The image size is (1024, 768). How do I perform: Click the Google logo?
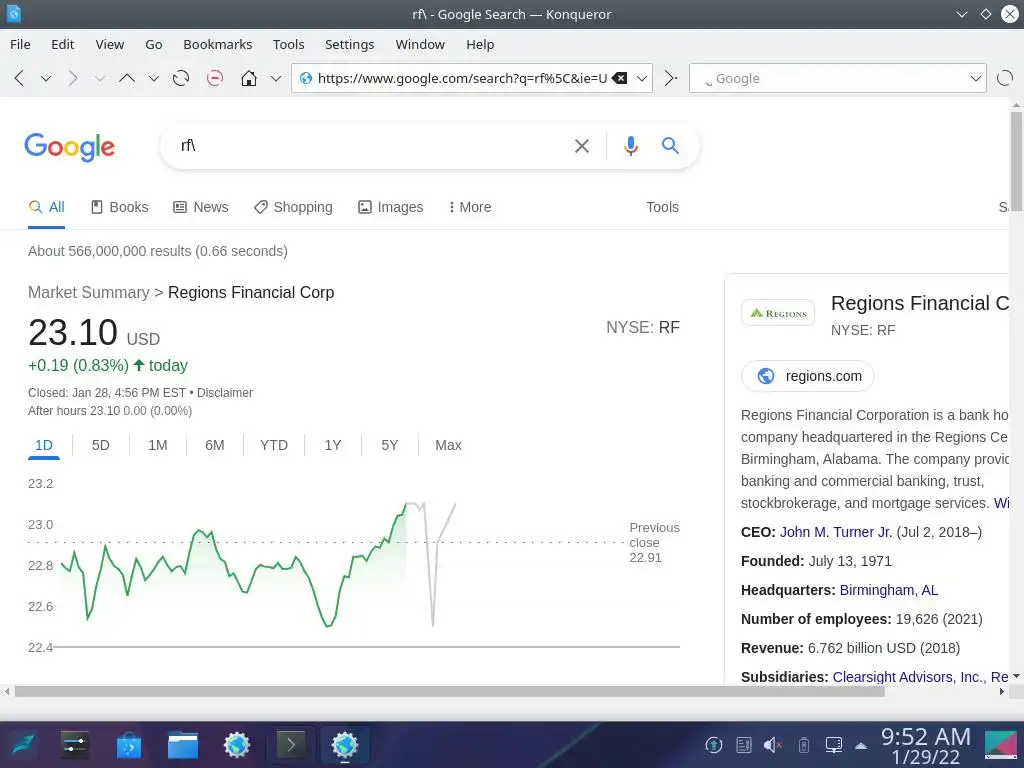[x=70, y=147]
